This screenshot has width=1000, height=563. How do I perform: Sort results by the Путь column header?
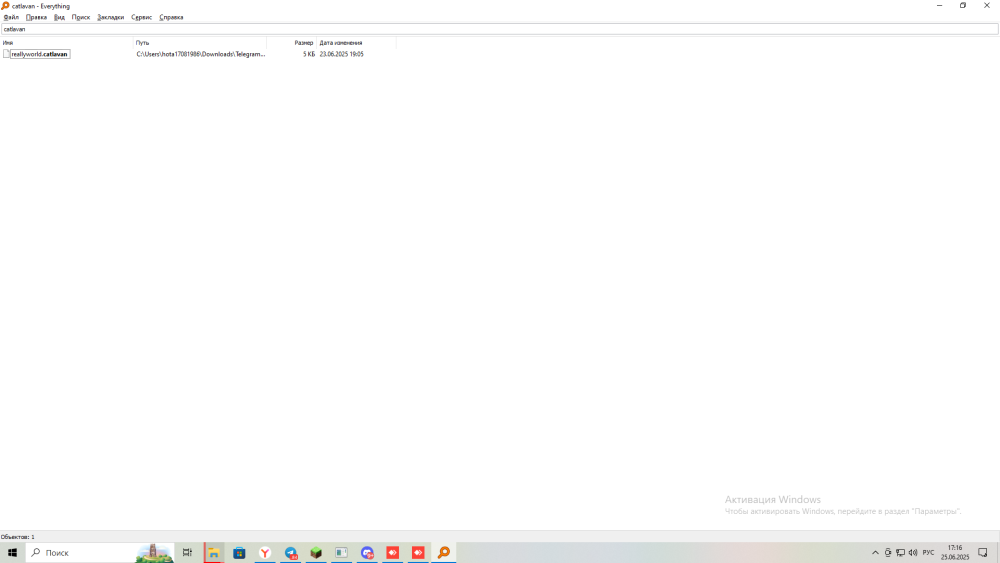[x=200, y=43]
